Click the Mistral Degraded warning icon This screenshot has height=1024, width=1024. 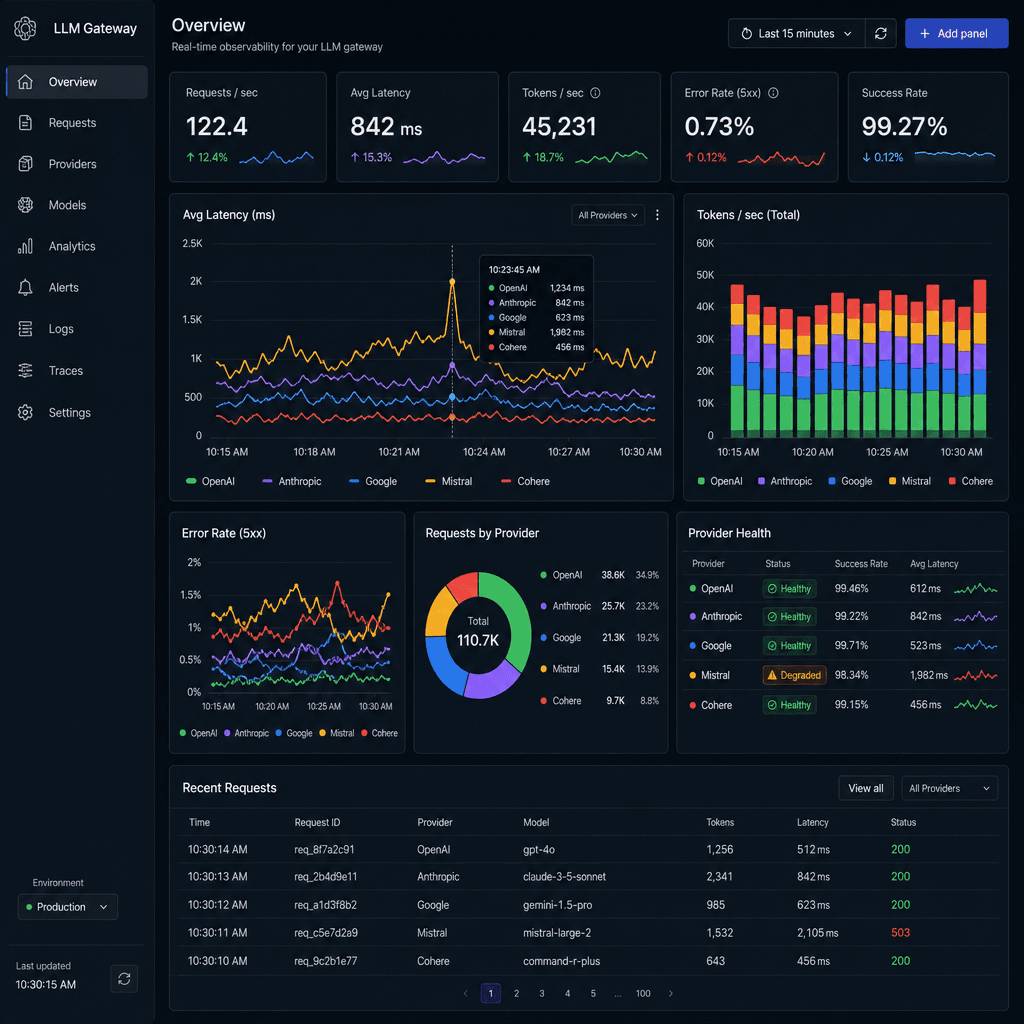[x=772, y=675]
